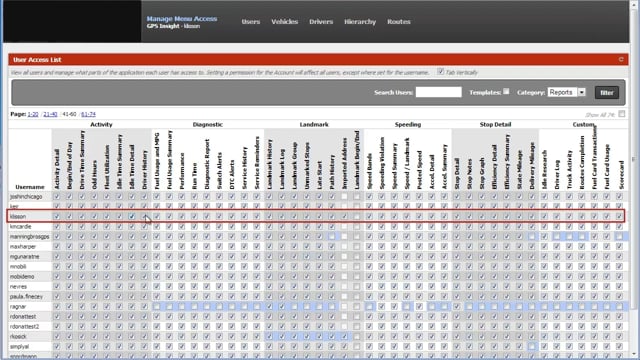This screenshot has width=640, height=360.
Task: Click the Diagnostic group header
Action: (208, 124)
